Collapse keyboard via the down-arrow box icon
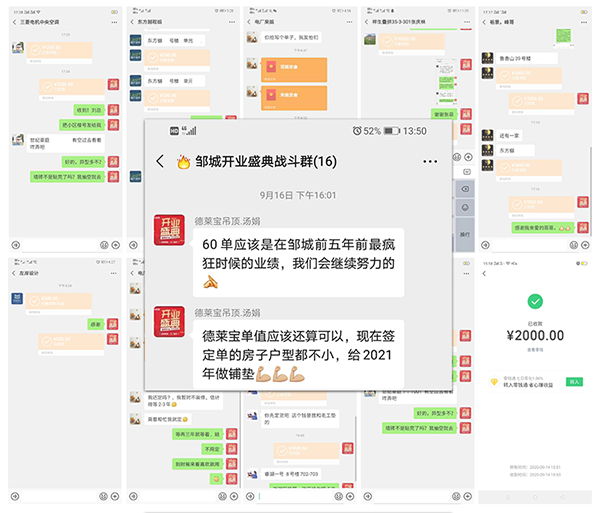 467,172
